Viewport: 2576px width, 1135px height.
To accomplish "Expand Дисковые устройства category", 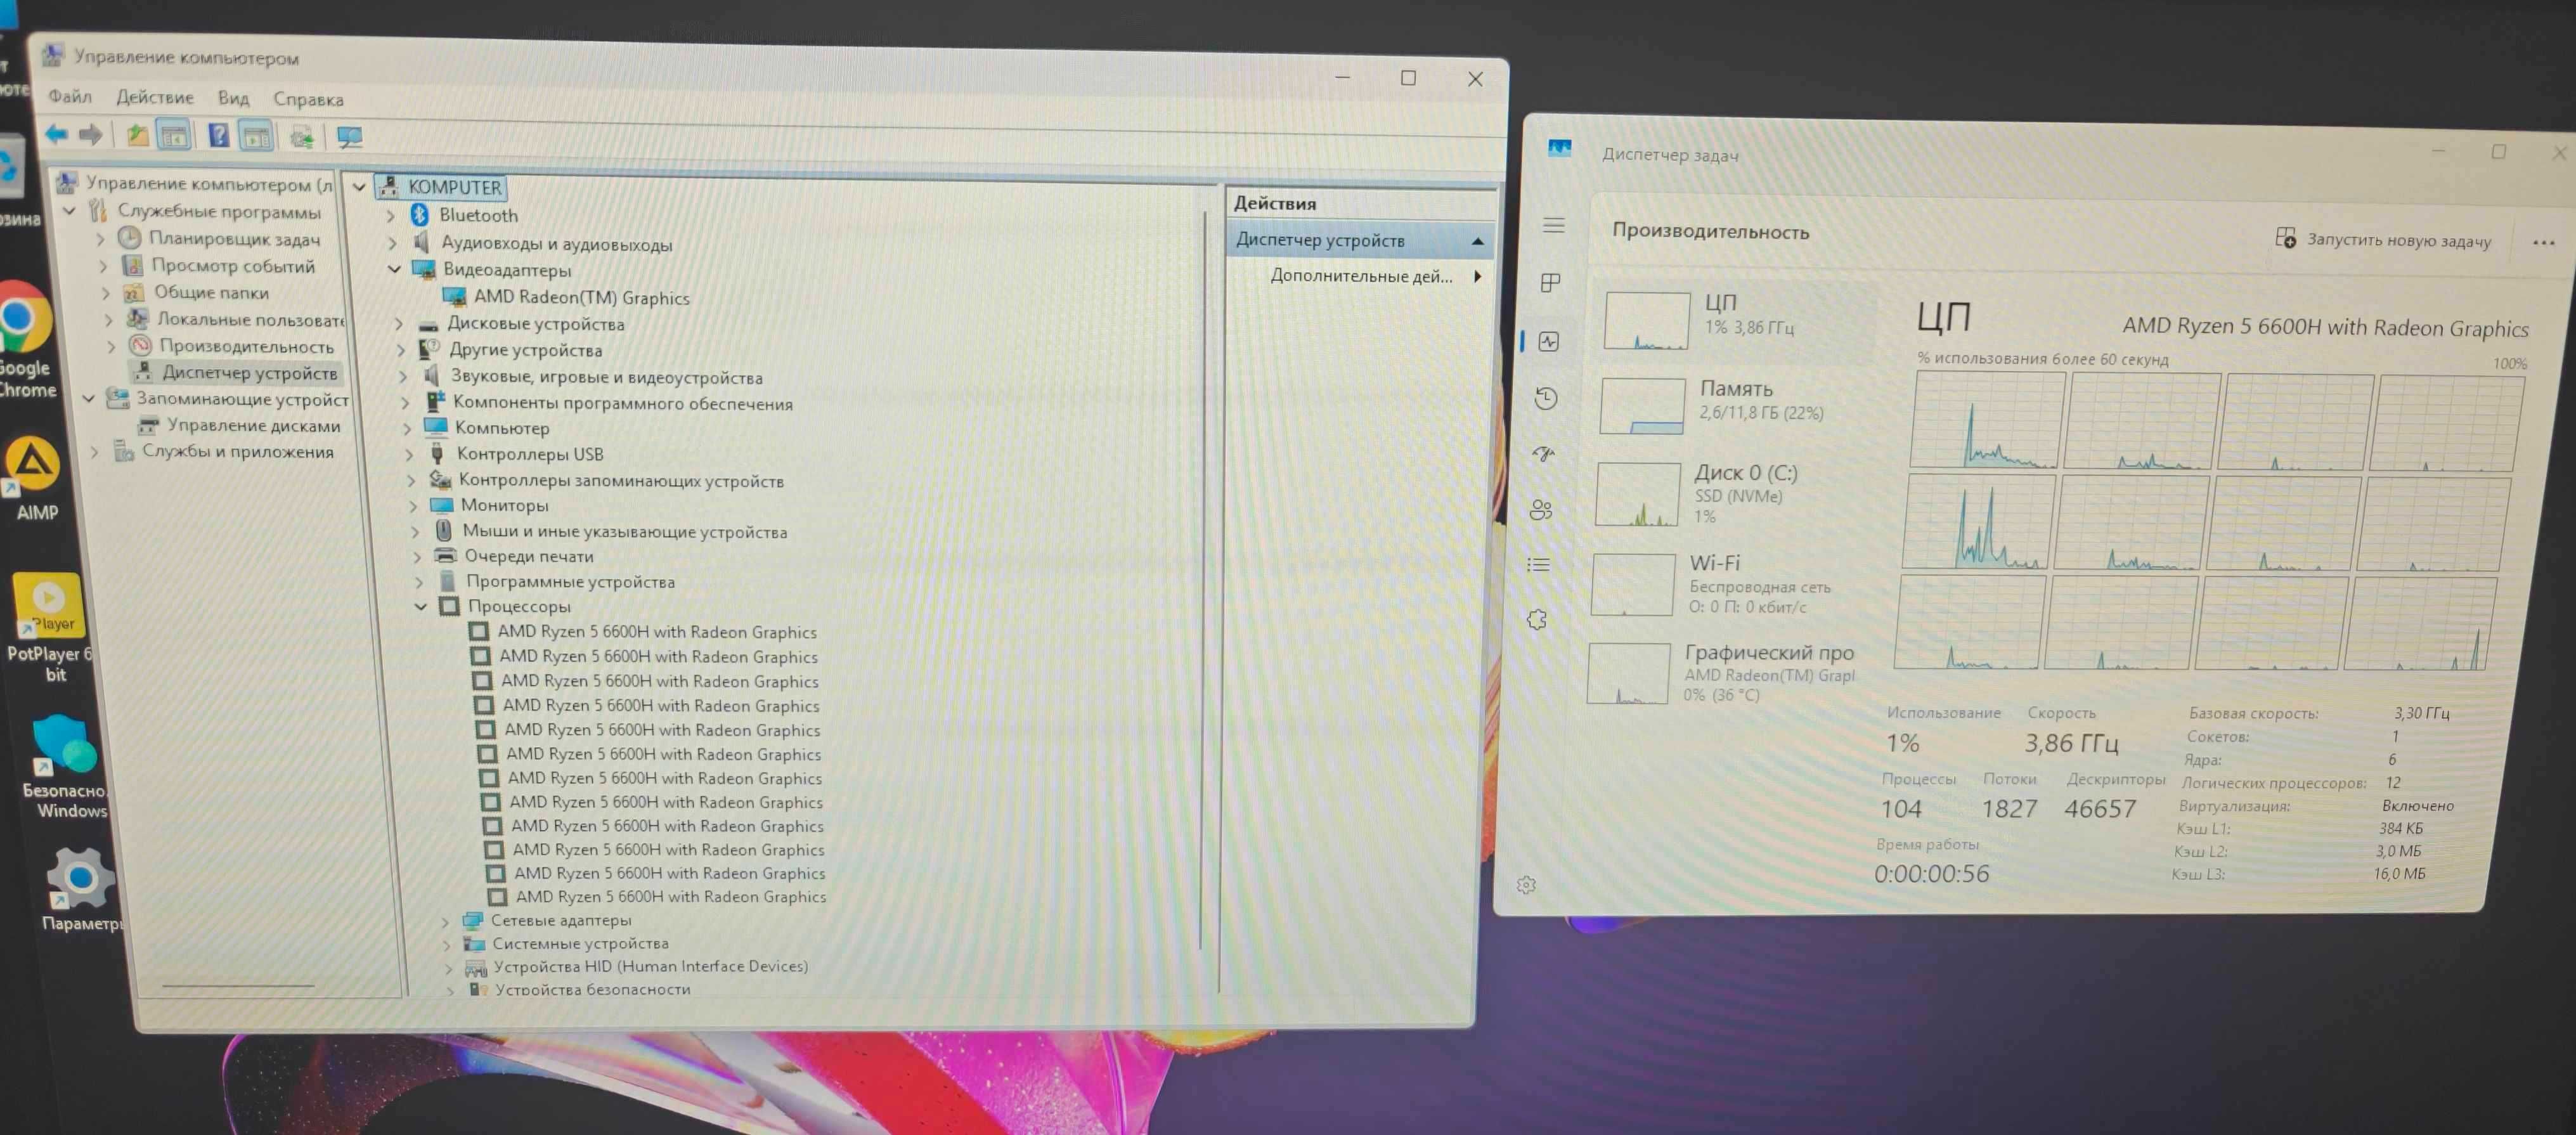I will [398, 323].
